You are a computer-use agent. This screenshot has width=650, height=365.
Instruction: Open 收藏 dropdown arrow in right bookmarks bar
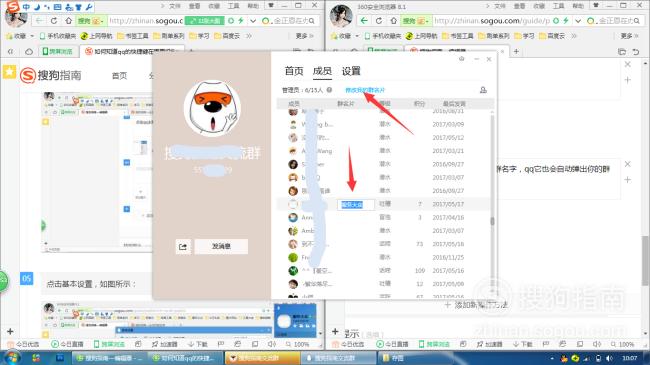point(357,36)
